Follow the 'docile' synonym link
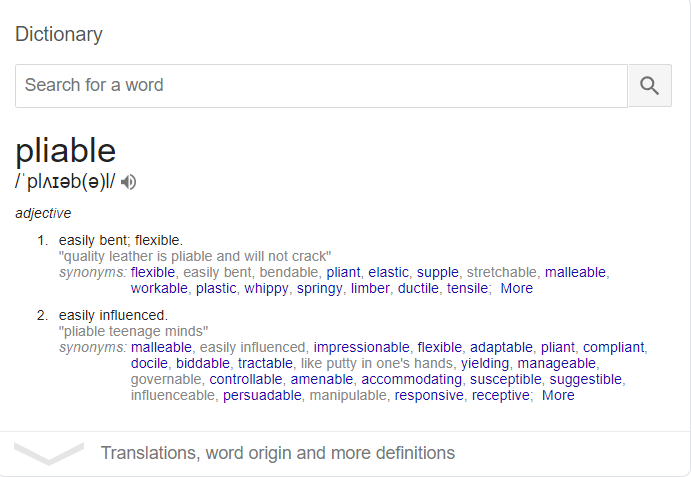Screen dimensions: 691x477 [149, 363]
